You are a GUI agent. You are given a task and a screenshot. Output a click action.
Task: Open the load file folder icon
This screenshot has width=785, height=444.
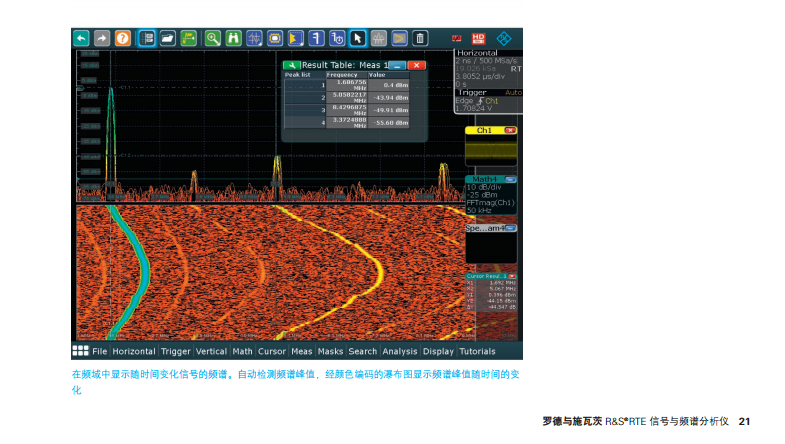167,39
